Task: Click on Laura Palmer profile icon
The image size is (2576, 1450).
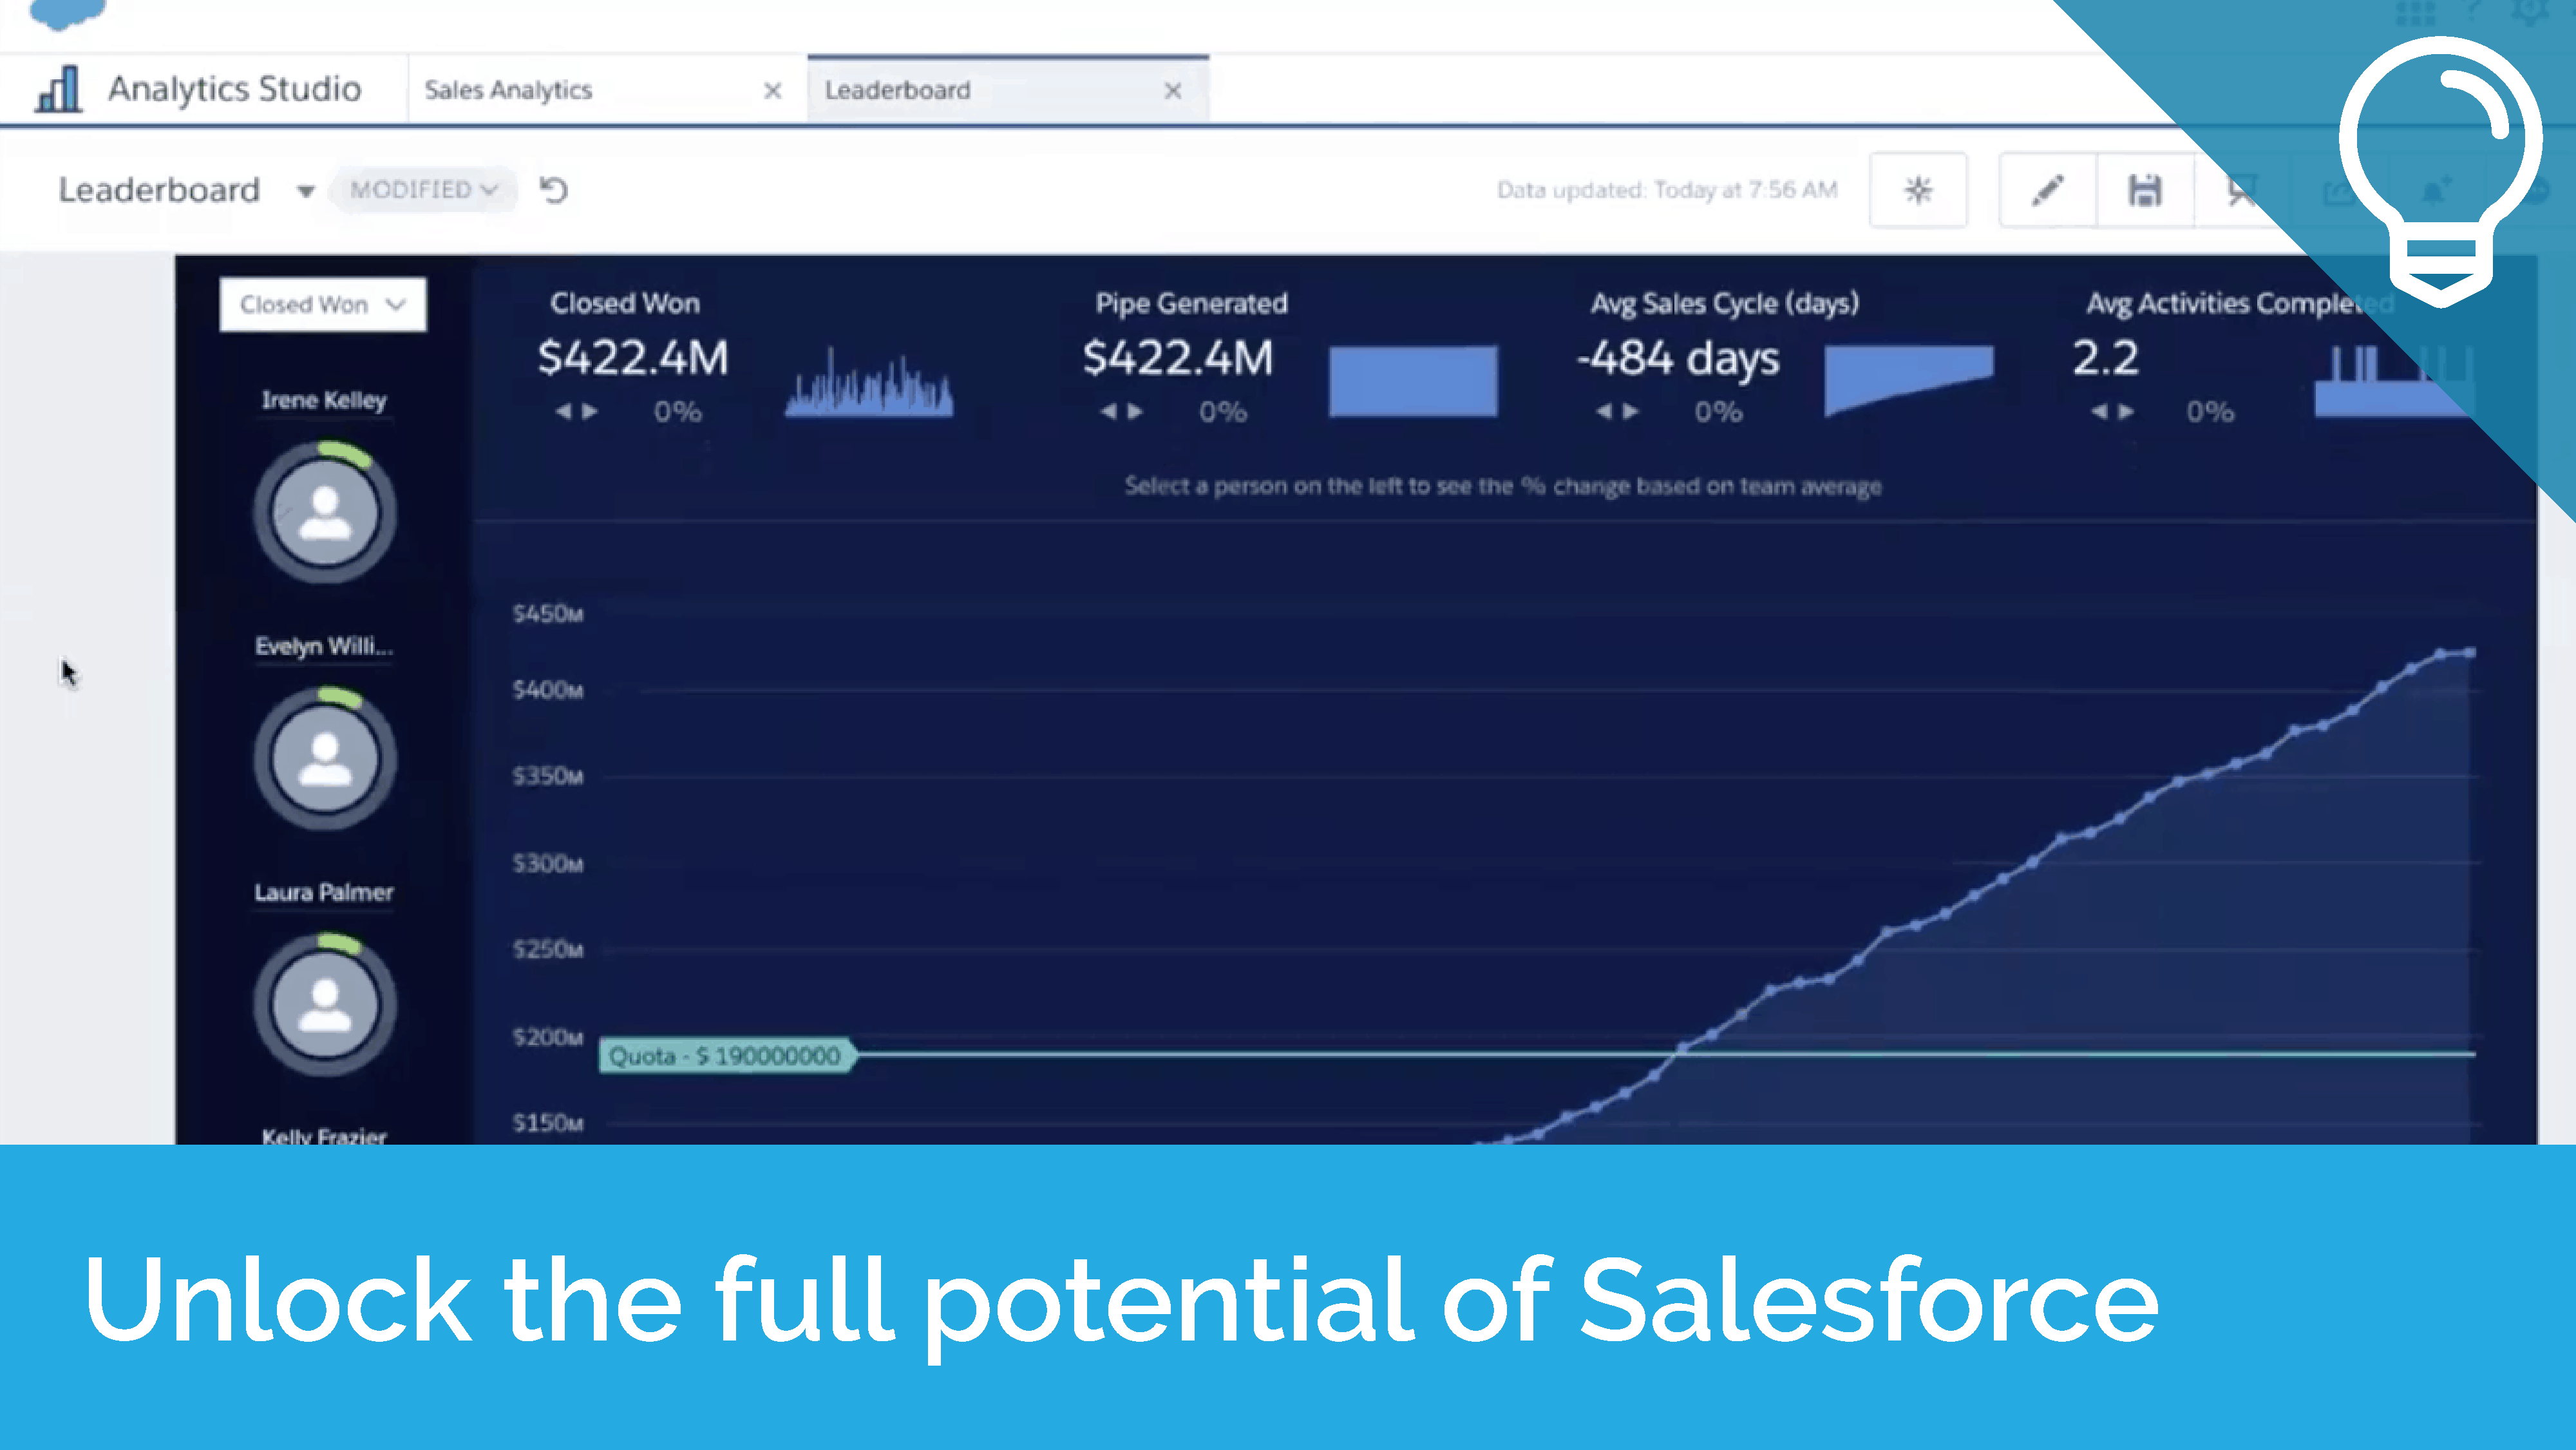Action: pos(324,1004)
